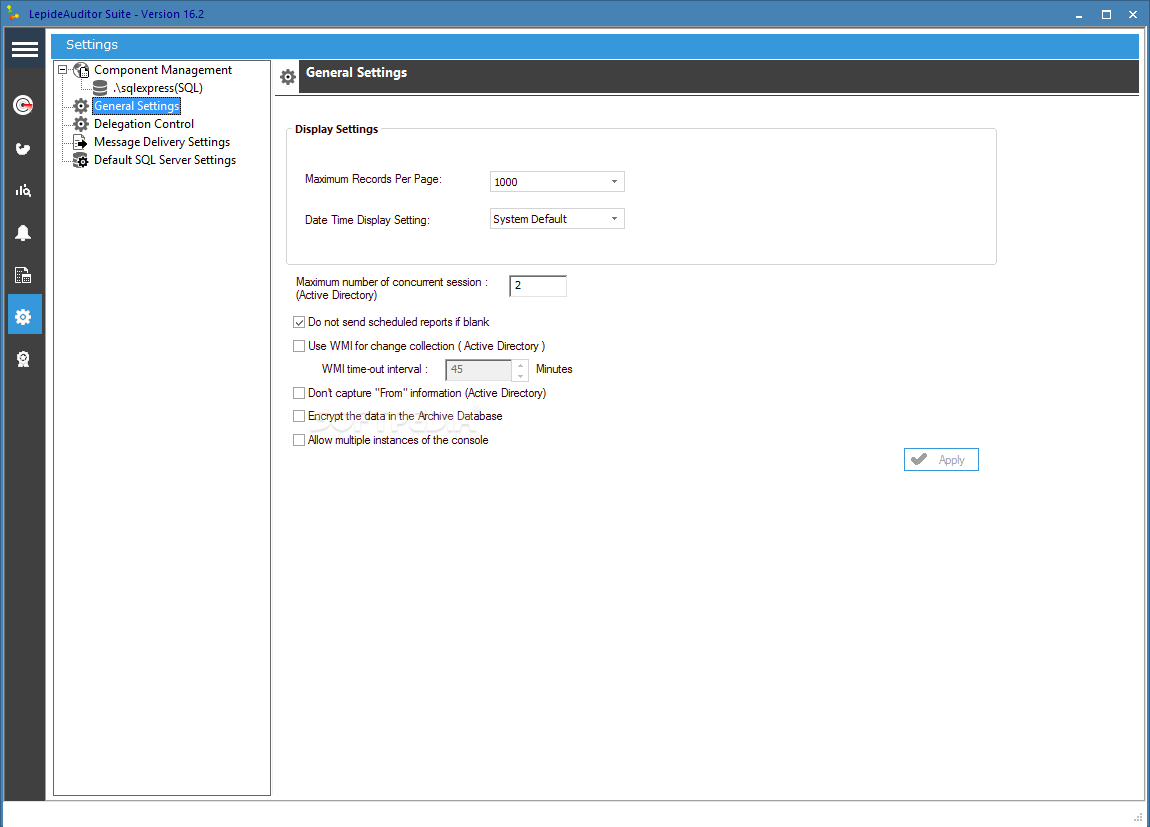Click the LepideAuditor title bar app icon
This screenshot has height=827, width=1150.
tap(13, 13)
